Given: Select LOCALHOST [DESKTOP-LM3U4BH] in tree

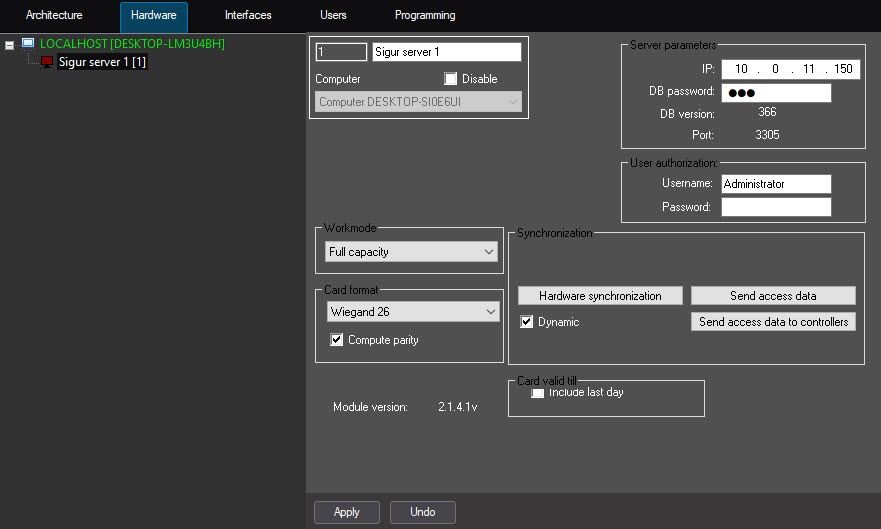Looking at the screenshot, I should click(x=132, y=44).
